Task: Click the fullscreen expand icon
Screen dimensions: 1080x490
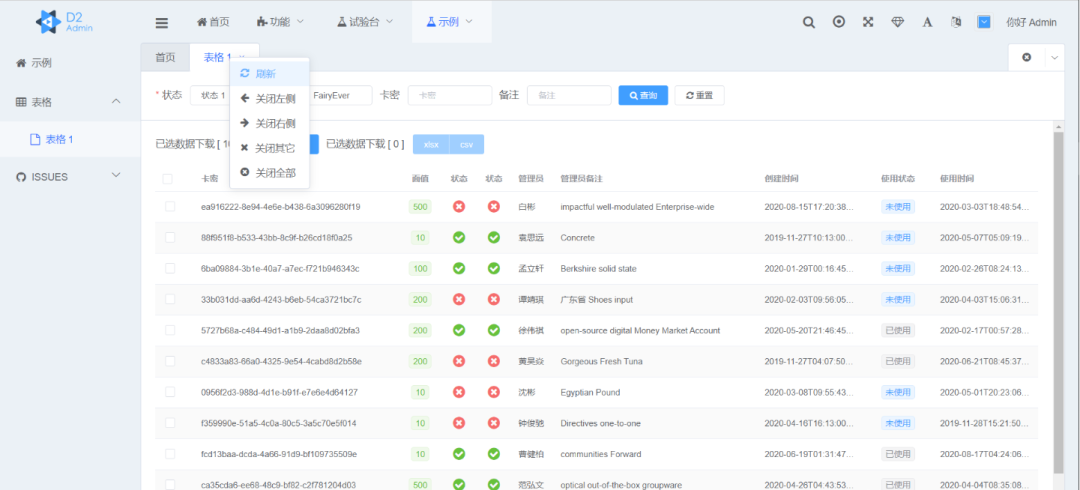Action: click(x=868, y=22)
